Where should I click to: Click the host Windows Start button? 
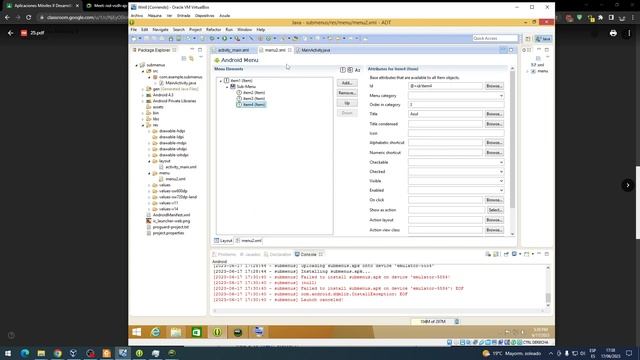tap(8, 353)
